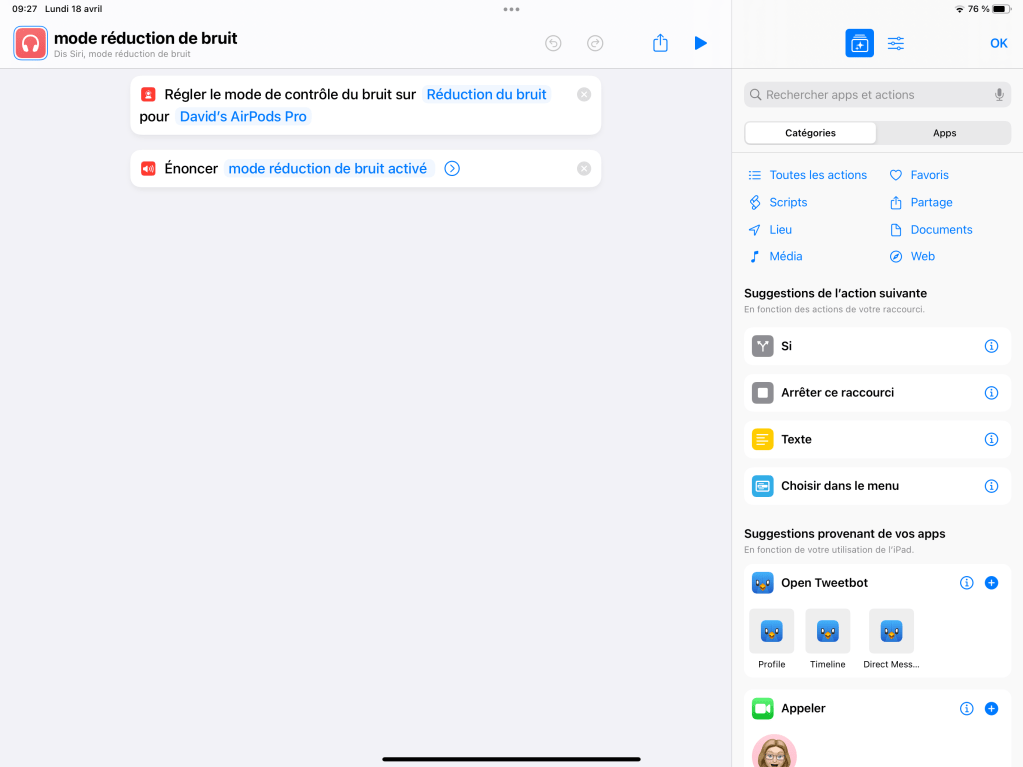Tap the red headphones shortcut icon
Screen dimensions: 1023x767
point(31,43)
